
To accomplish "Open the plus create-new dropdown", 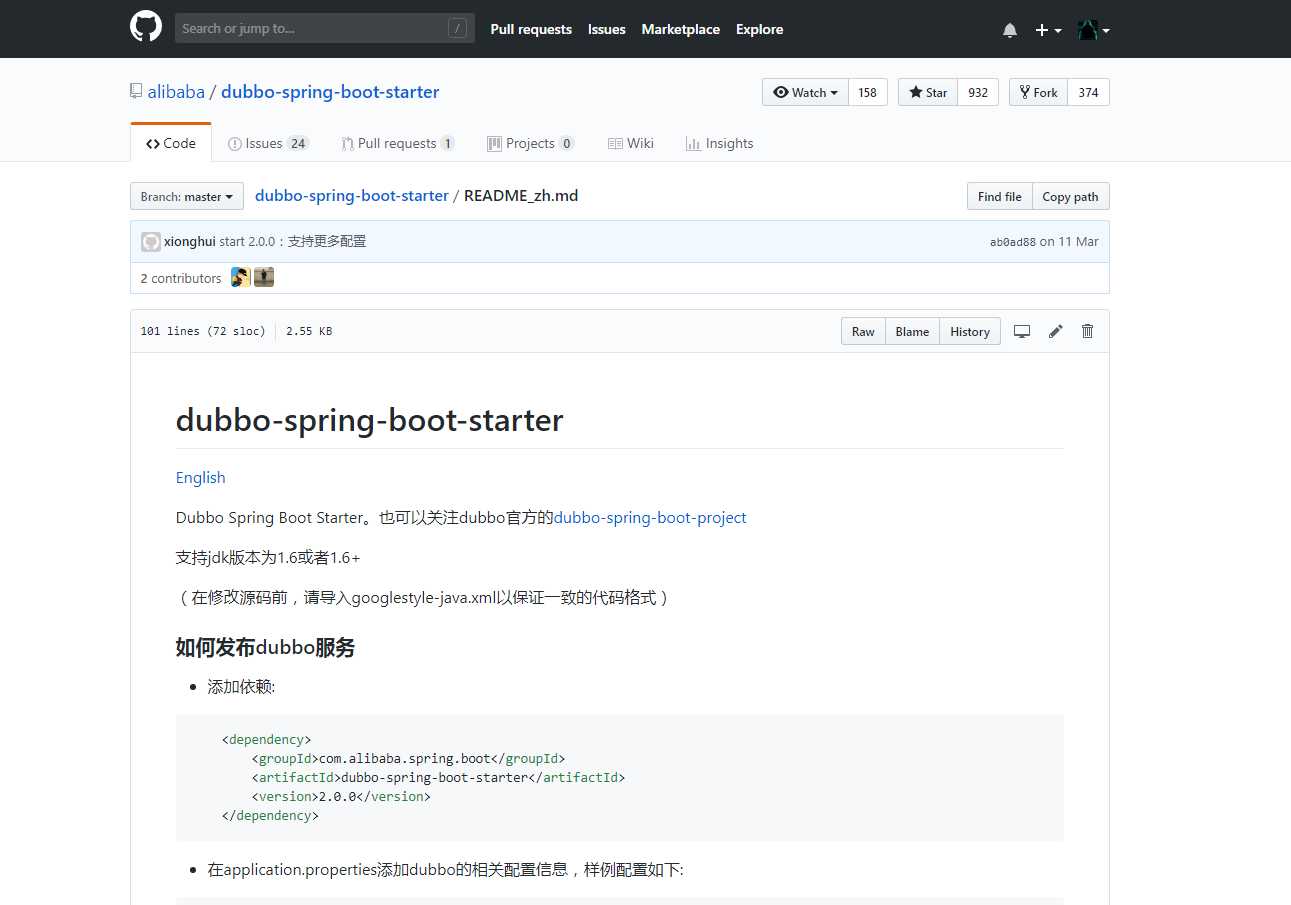I will [1048, 30].
